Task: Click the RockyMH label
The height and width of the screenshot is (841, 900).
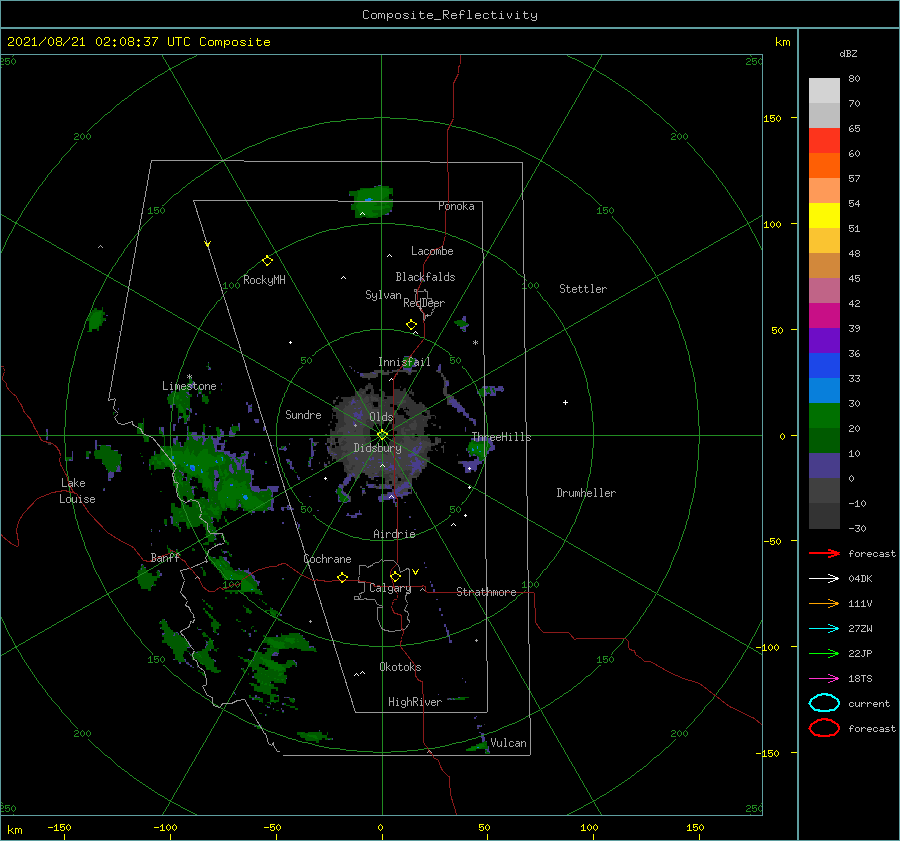Action: [264, 280]
